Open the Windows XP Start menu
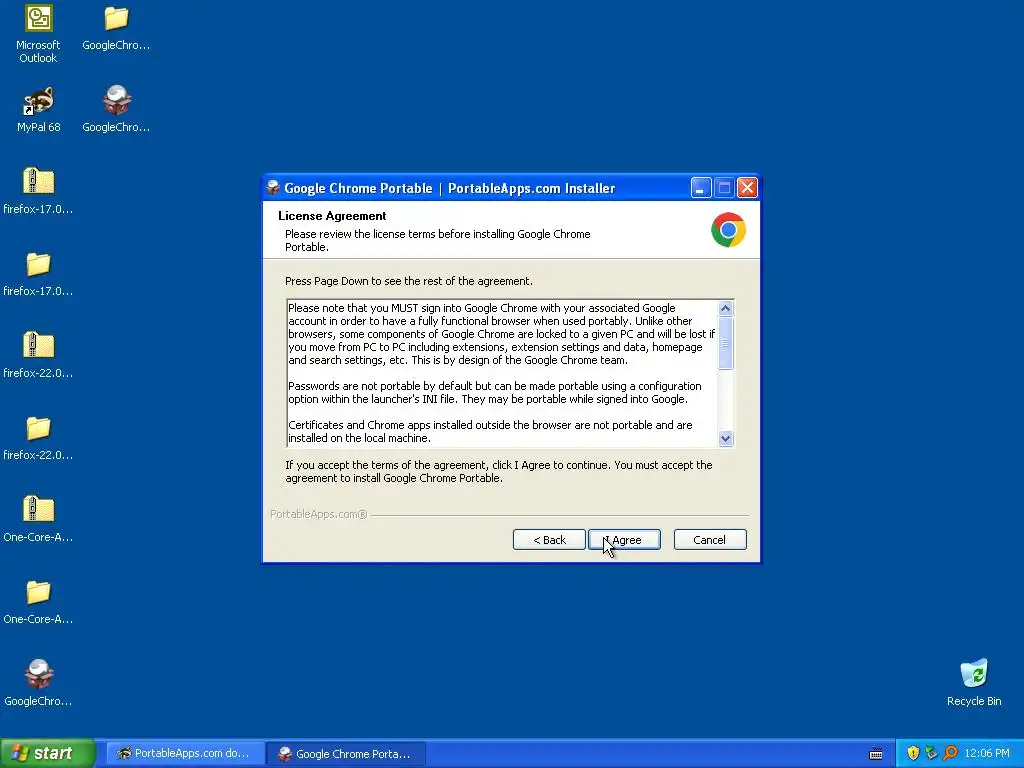 click(47, 753)
